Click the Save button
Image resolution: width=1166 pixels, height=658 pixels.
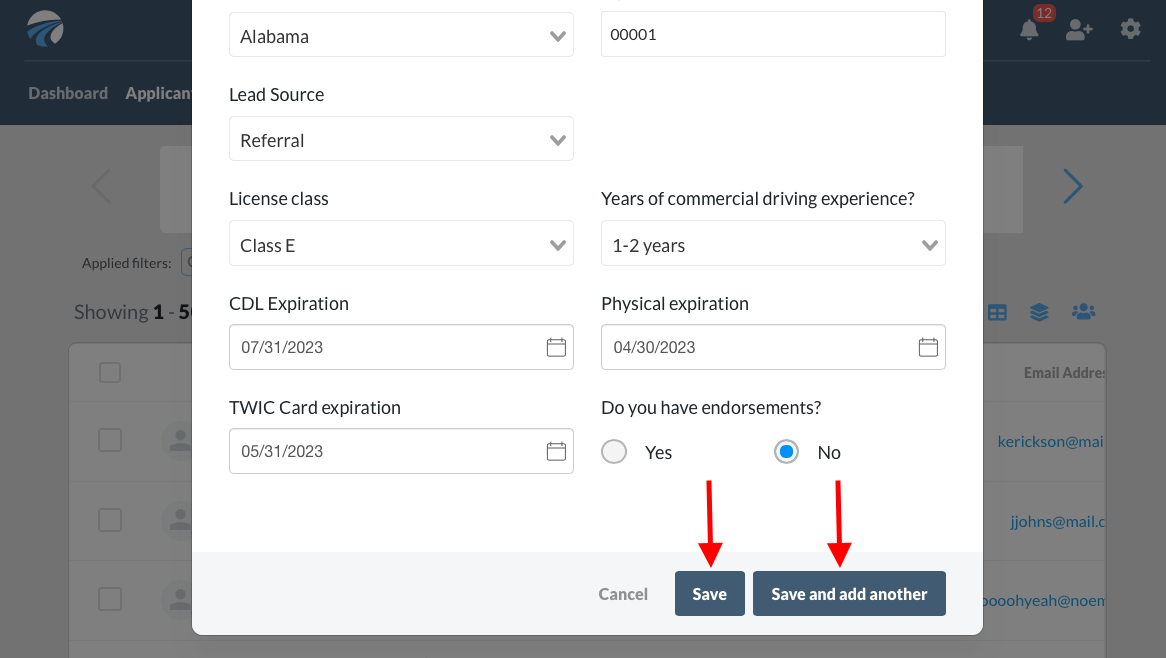point(709,594)
